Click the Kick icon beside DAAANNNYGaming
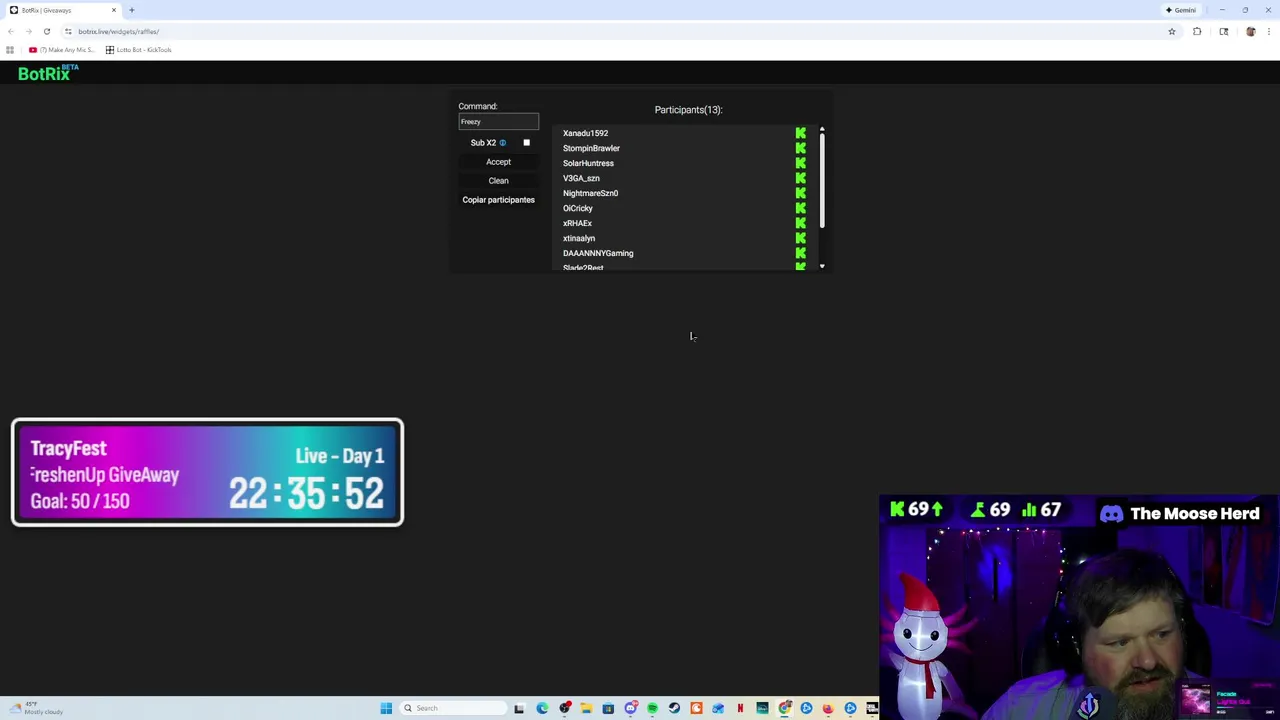 pos(800,253)
